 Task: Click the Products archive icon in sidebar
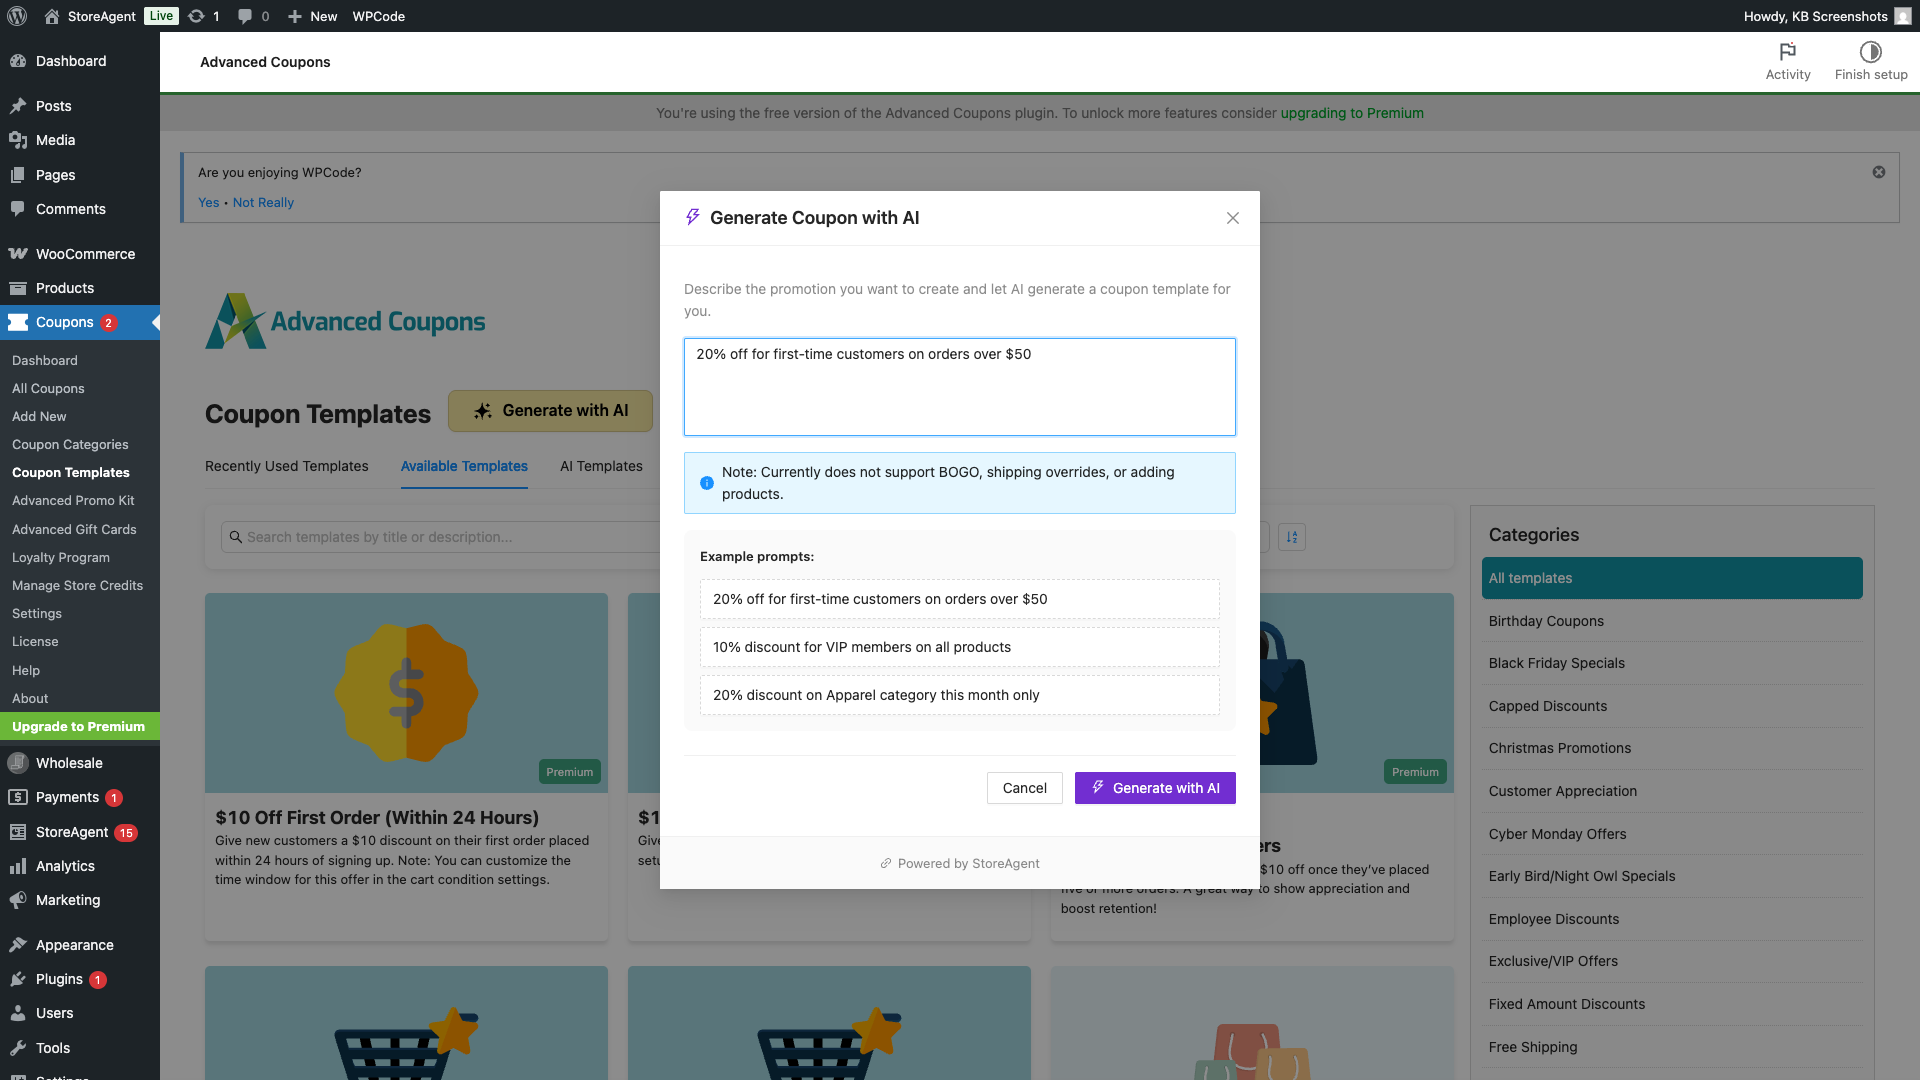click(18, 288)
